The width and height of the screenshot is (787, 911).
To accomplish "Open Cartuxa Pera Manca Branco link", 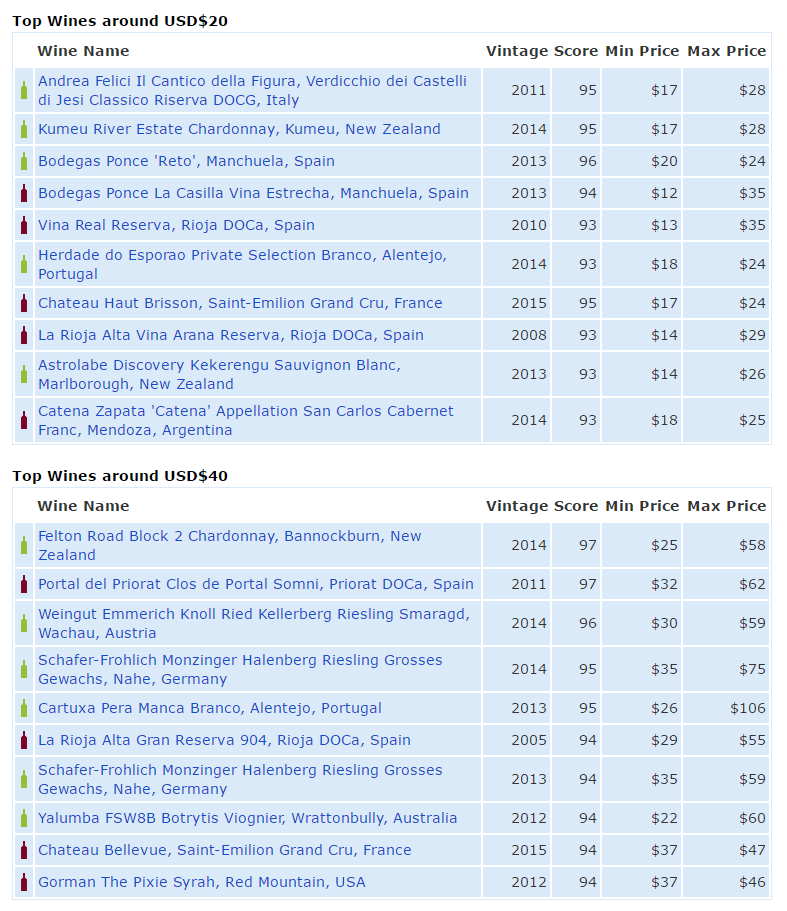I will click(x=210, y=708).
